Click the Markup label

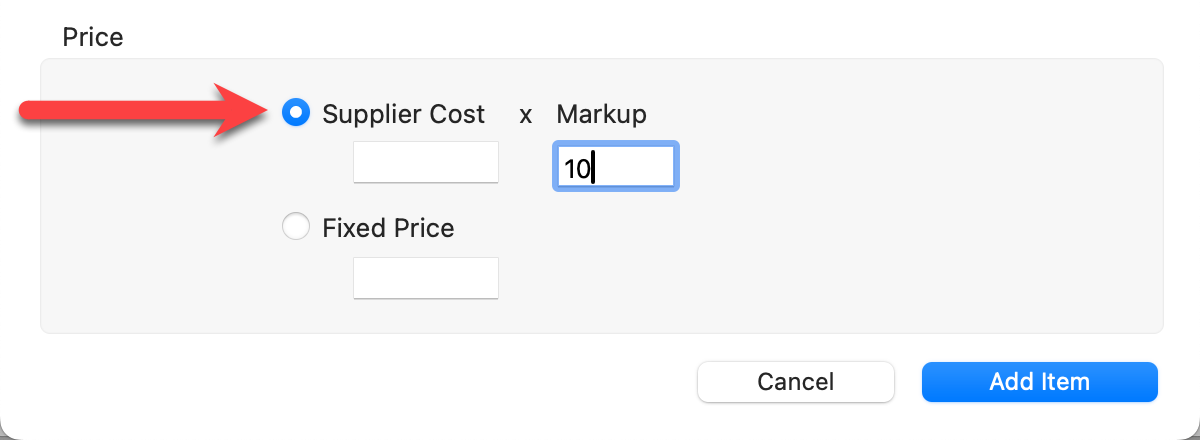point(601,114)
